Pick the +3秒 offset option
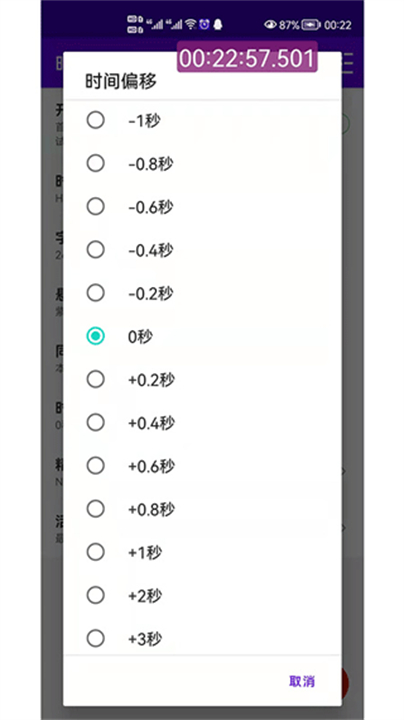The image size is (404, 720). (202, 638)
